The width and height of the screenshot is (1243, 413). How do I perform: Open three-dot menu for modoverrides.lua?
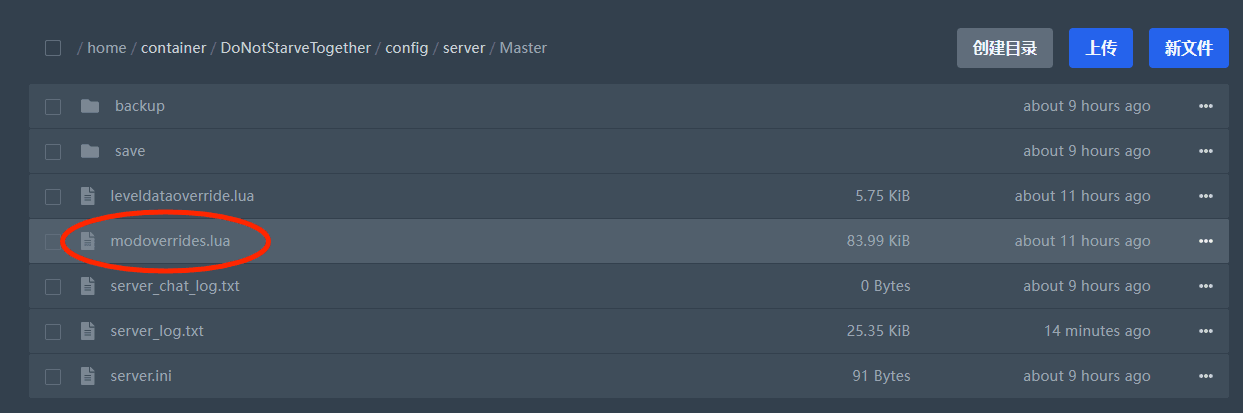tap(1205, 241)
